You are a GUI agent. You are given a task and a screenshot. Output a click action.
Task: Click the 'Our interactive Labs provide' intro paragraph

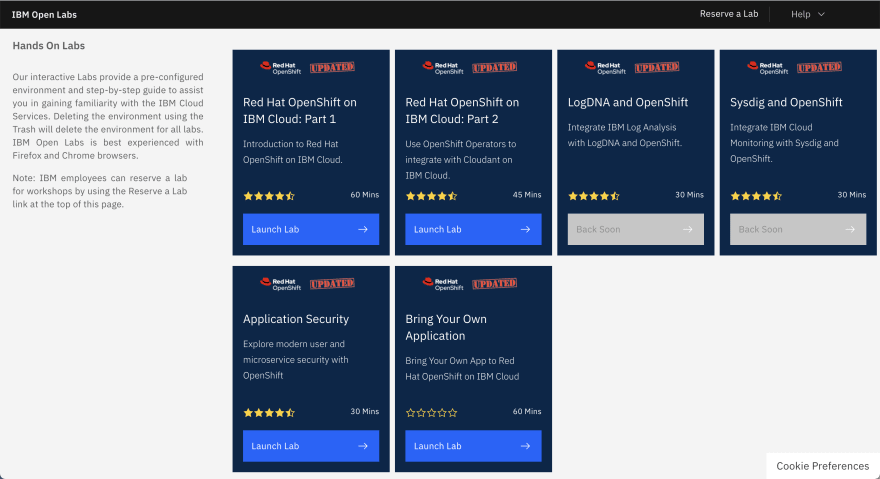(x=108, y=116)
